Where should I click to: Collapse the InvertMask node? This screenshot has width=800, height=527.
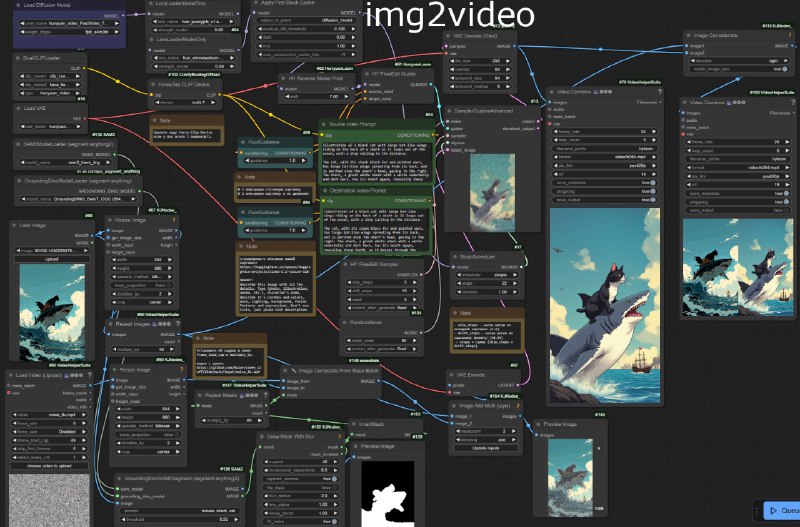pyautogui.click(x=353, y=424)
